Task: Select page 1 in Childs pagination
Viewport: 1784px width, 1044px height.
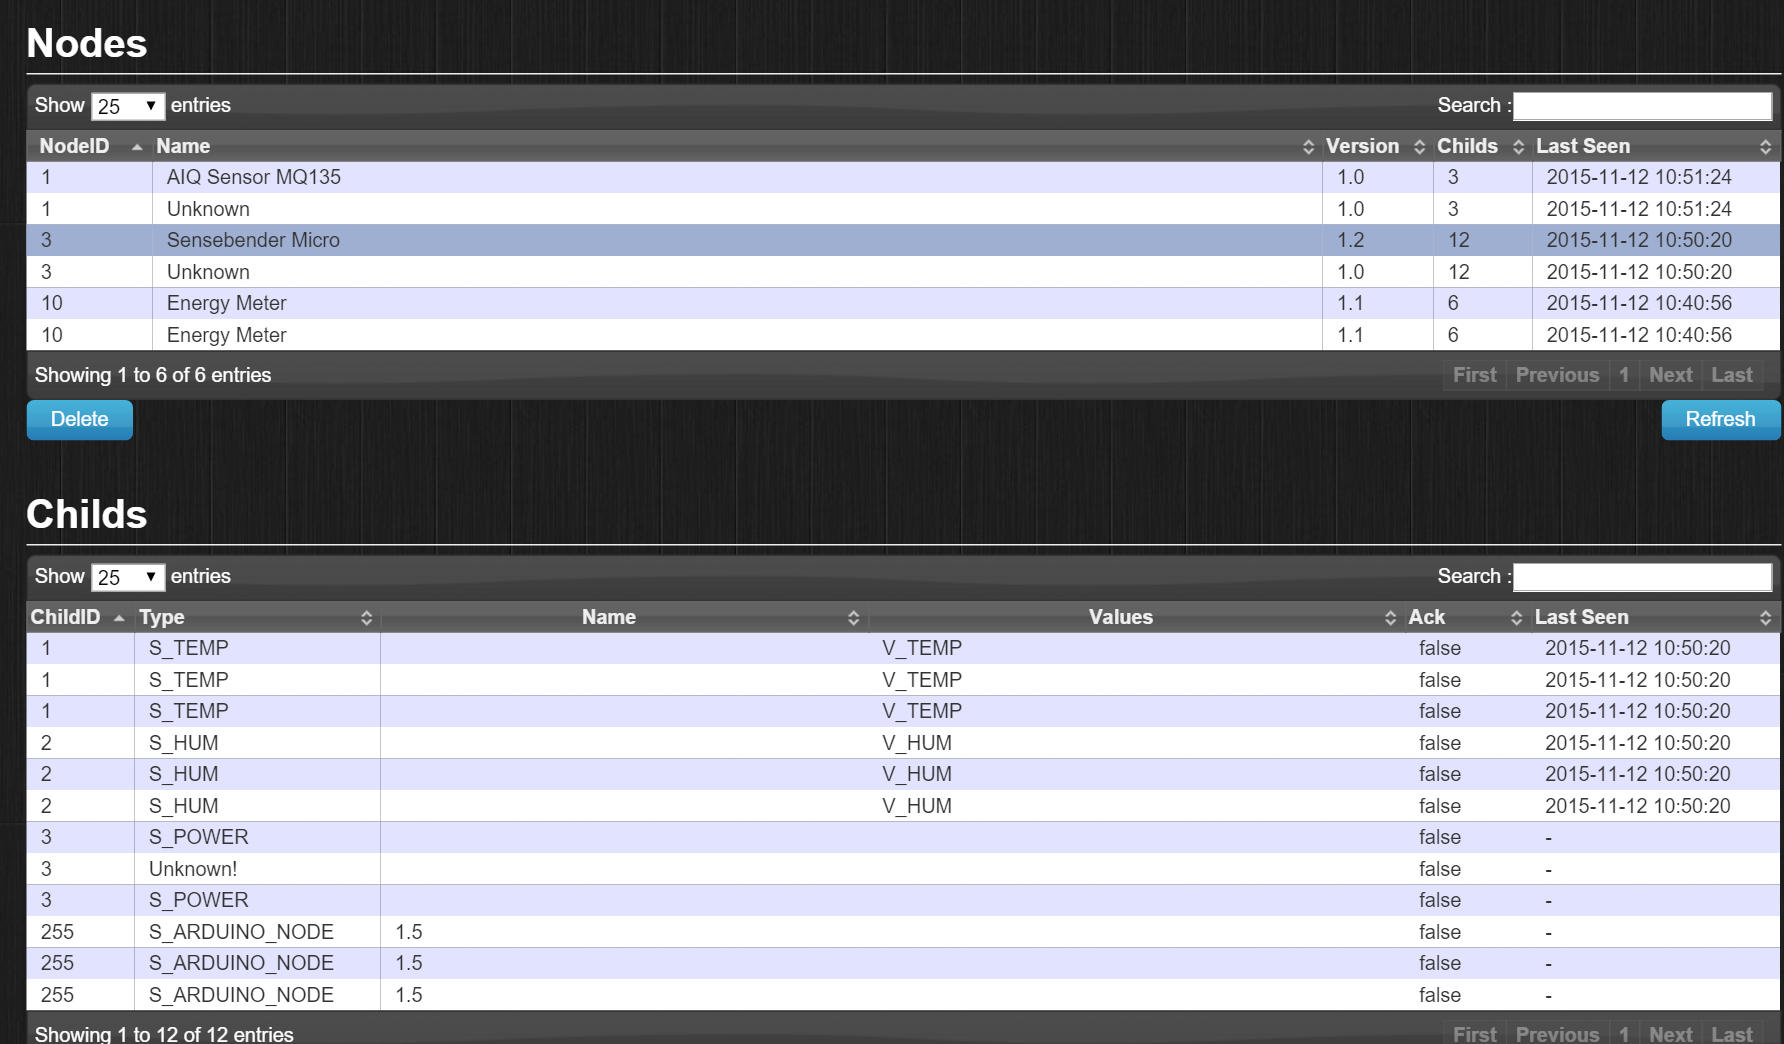Action: point(1624,1034)
